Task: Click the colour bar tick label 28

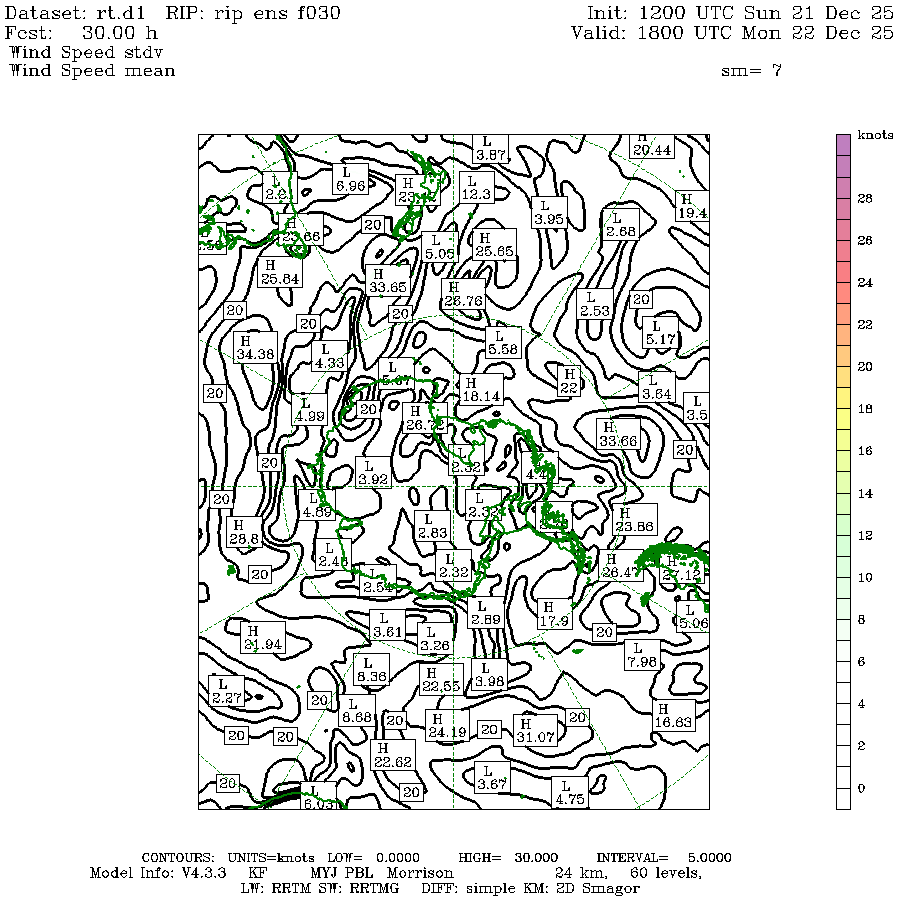Action: pyautogui.click(x=865, y=199)
